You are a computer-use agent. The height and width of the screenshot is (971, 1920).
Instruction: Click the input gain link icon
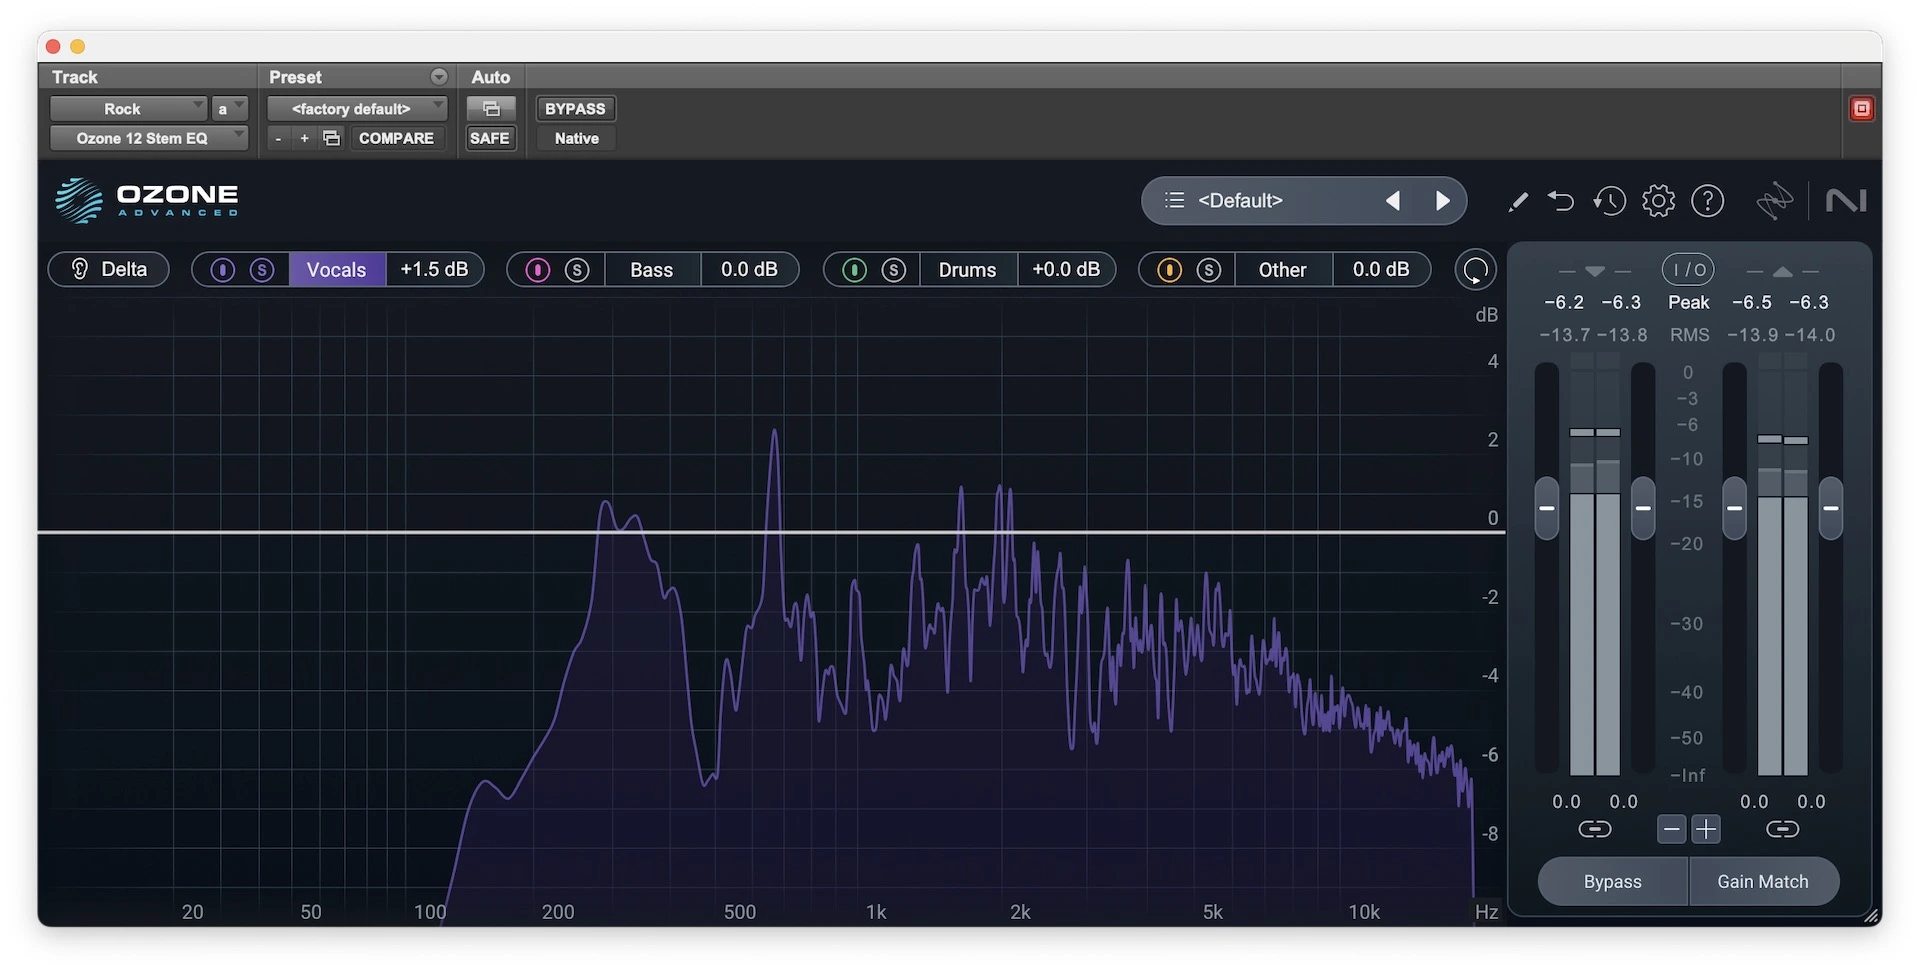click(x=1594, y=829)
